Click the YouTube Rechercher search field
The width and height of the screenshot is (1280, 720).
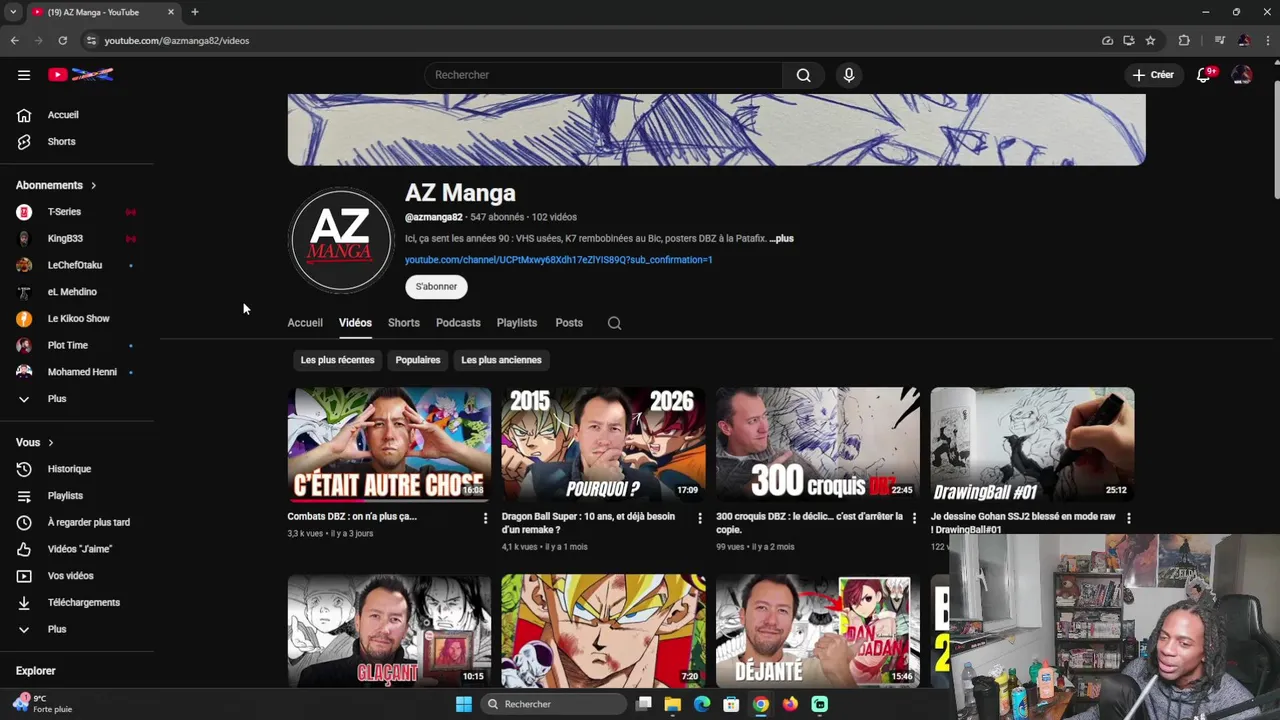(x=603, y=75)
